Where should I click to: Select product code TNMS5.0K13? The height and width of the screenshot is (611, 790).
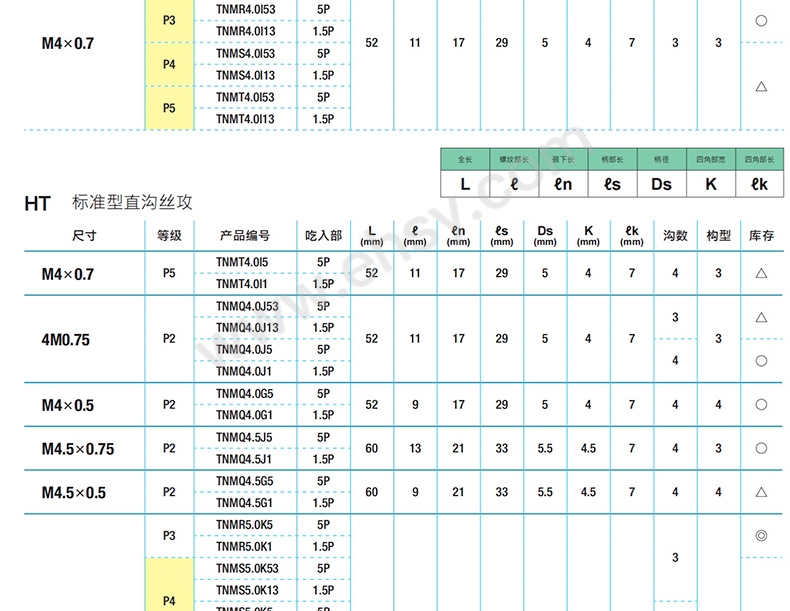[x=247, y=590]
